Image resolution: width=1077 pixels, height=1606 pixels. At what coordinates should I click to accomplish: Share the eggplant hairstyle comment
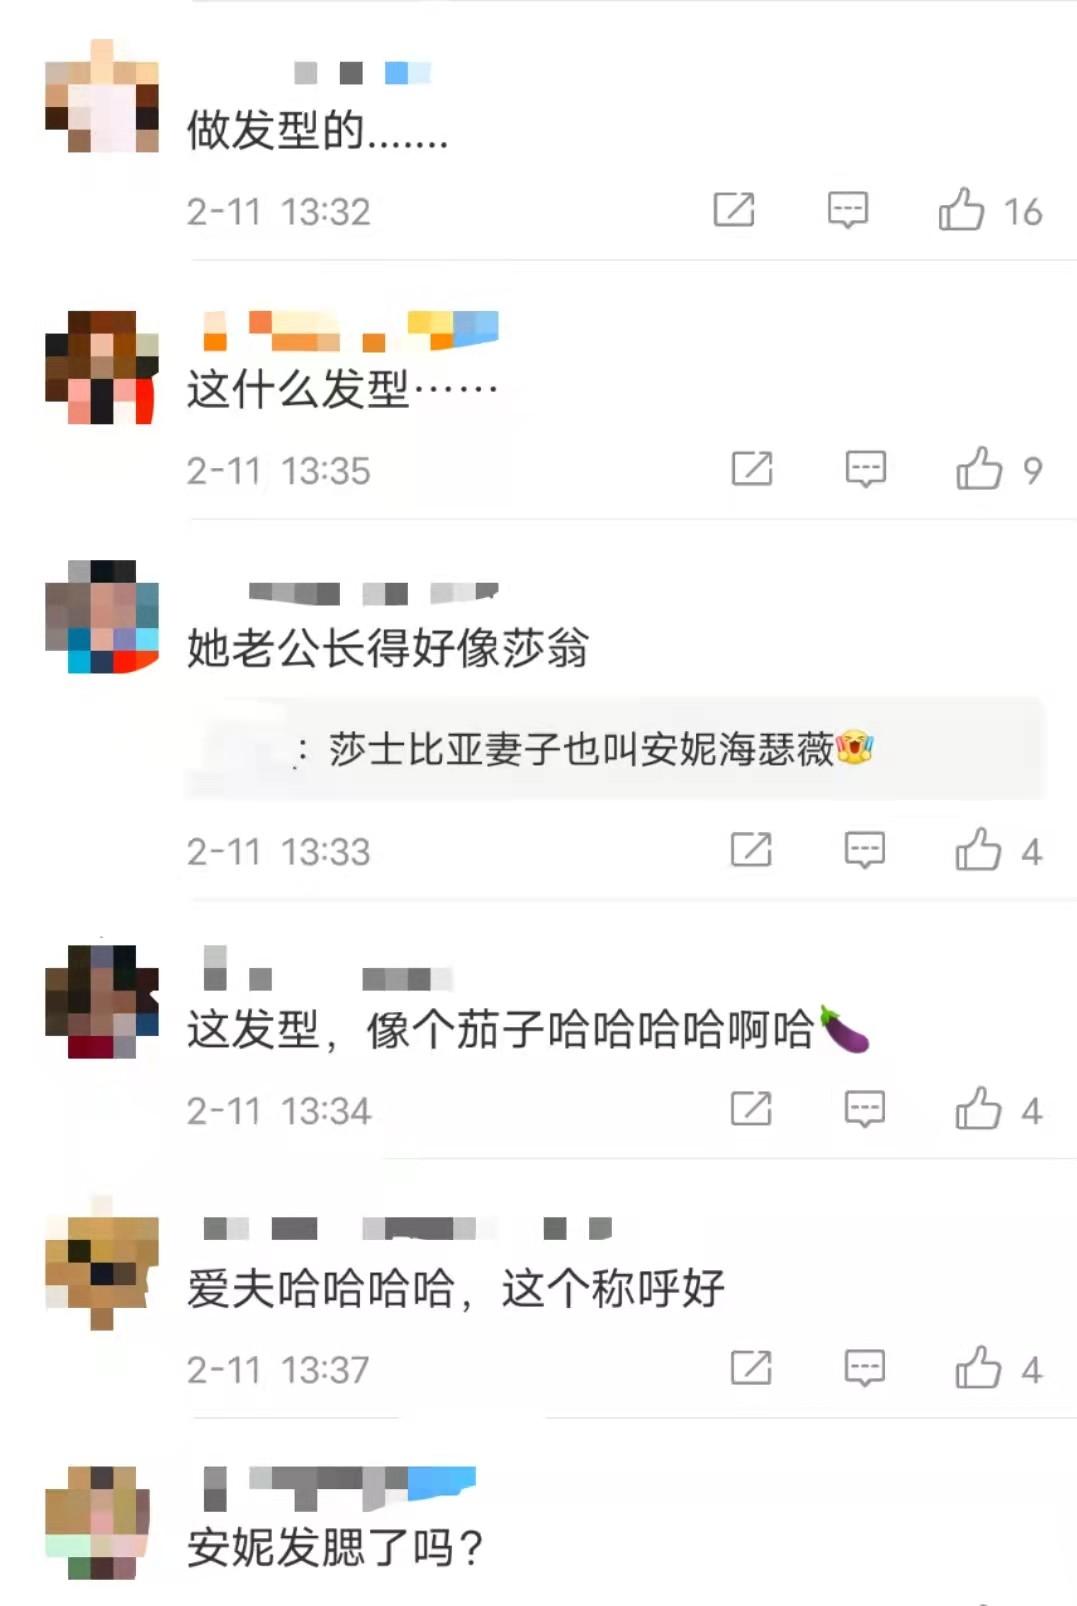click(x=750, y=1109)
